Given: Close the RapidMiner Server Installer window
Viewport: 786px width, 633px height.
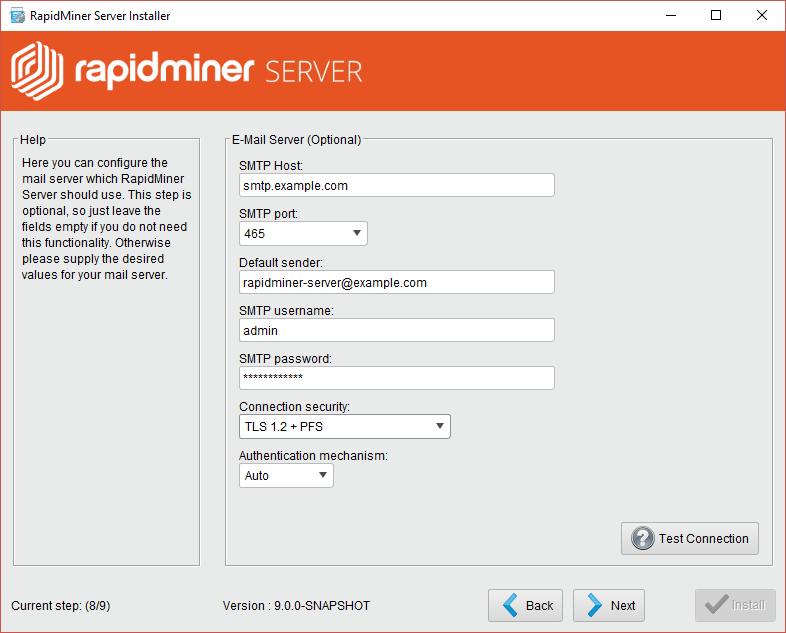Looking at the screenshot, I should pyautogui.click(x=762, y=16).
